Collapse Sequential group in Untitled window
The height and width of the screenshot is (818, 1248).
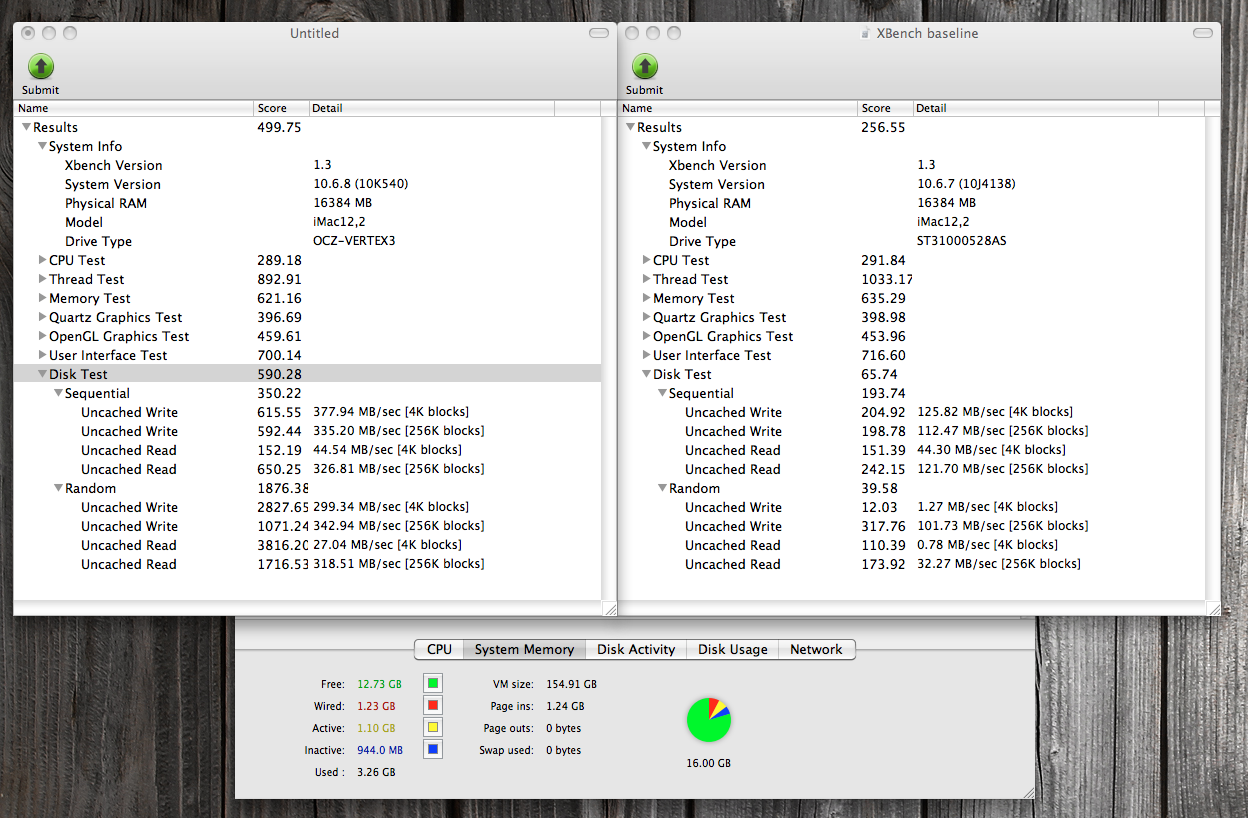[58, 393]
